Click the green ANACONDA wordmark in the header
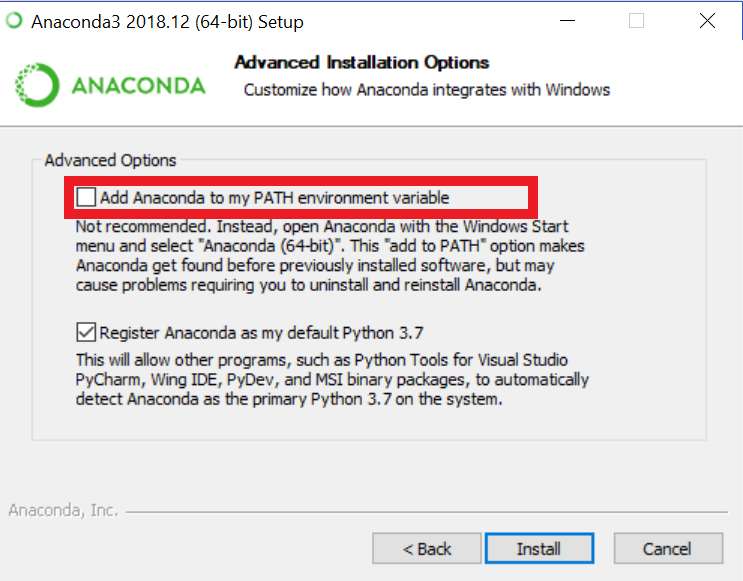This screenshot has height=581, width=743. [138, 86]
